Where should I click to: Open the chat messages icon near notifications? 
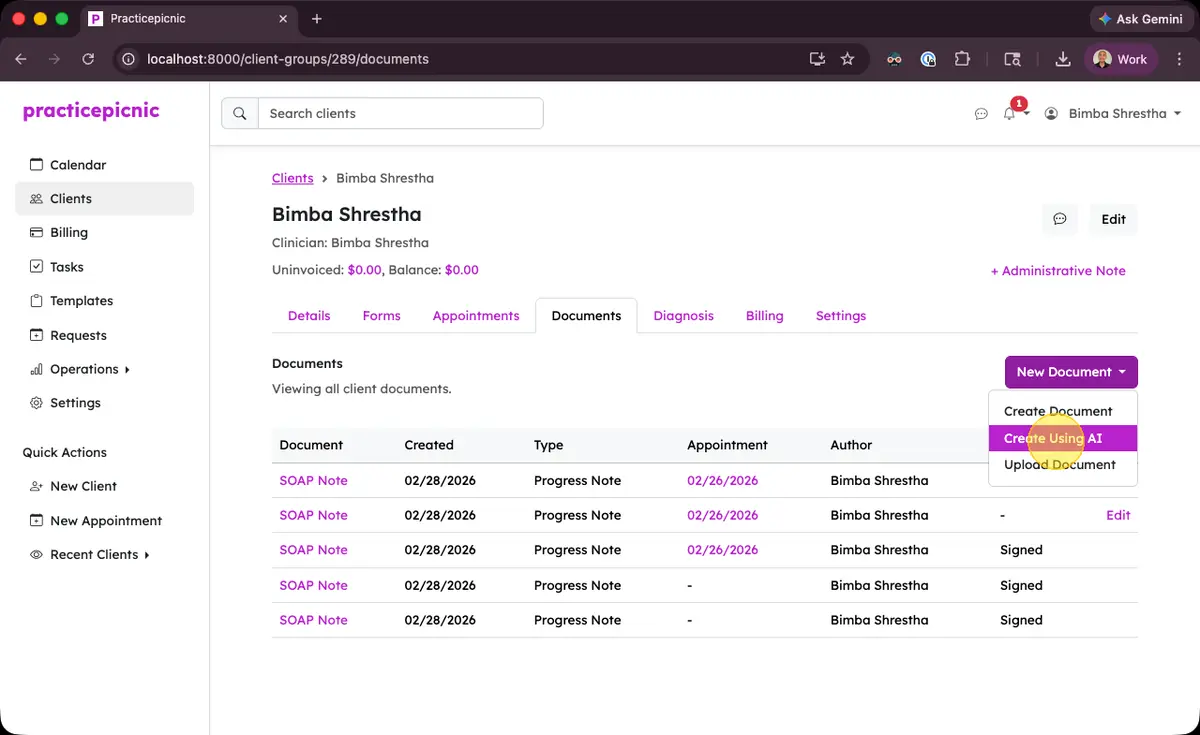tap(981, 114)
